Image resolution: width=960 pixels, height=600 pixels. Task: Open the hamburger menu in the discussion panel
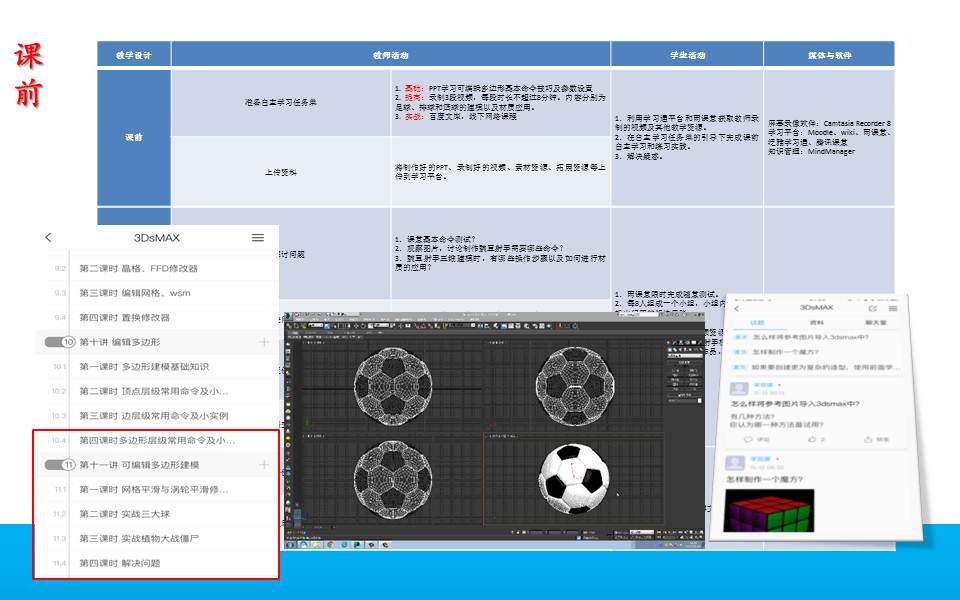(892, 308)
